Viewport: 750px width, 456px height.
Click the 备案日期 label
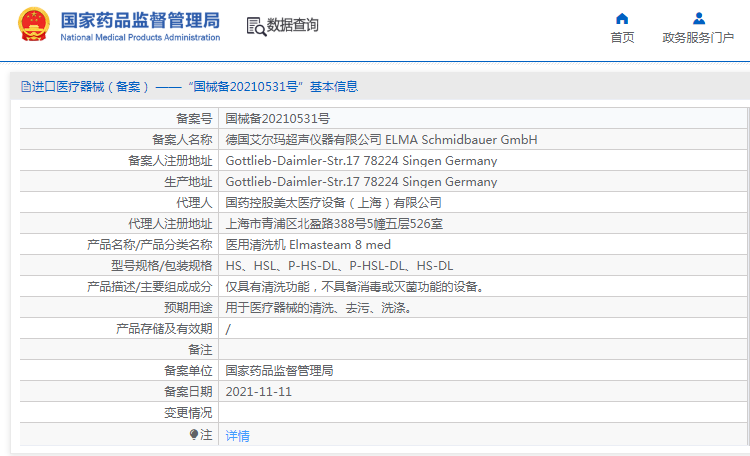[188, 392]
